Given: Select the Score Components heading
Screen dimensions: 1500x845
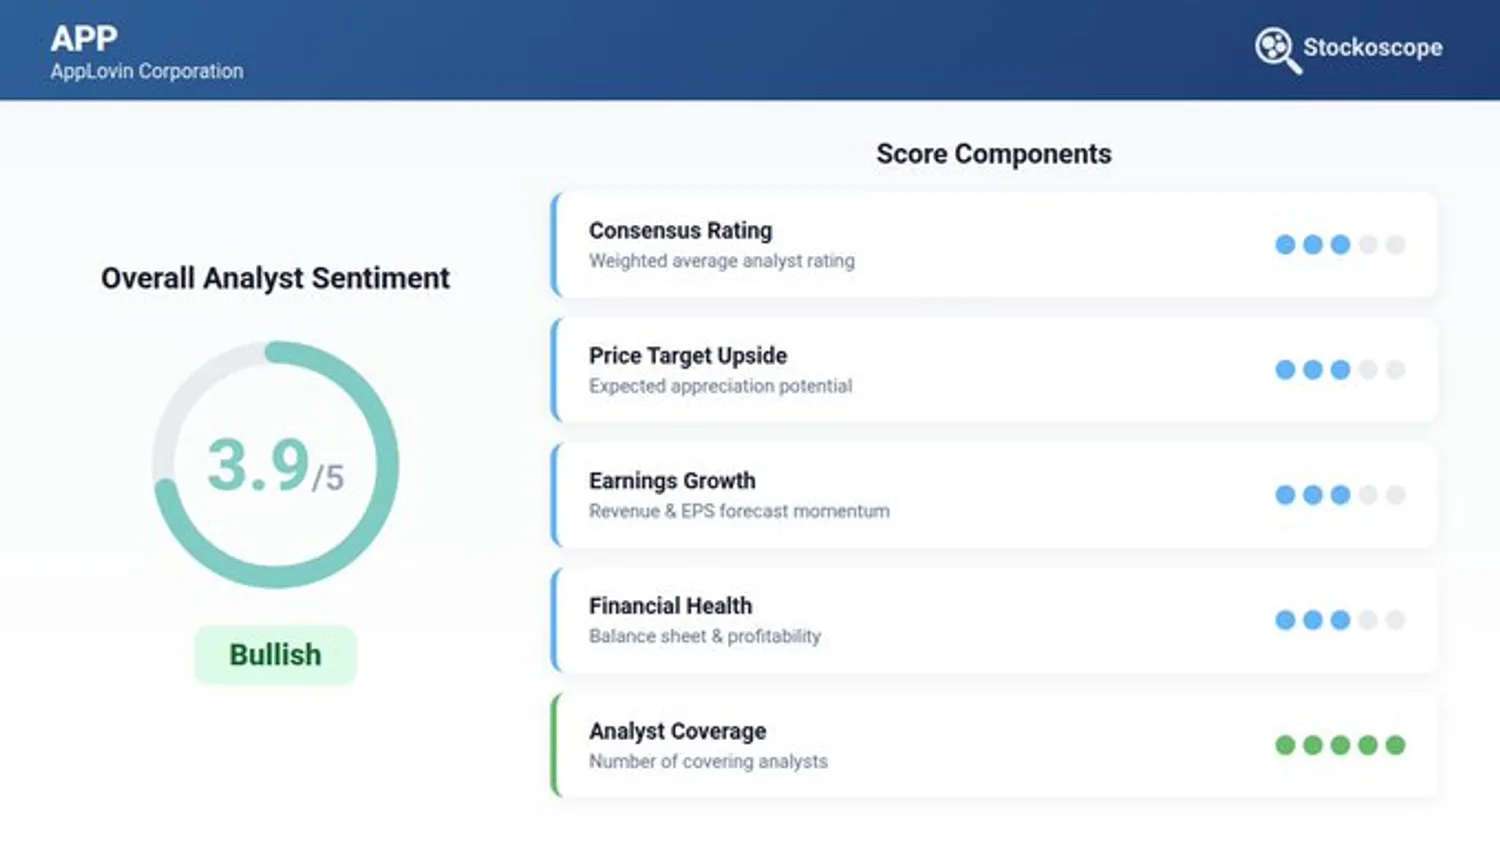Looking at the screenshot, I should [994, 154].
